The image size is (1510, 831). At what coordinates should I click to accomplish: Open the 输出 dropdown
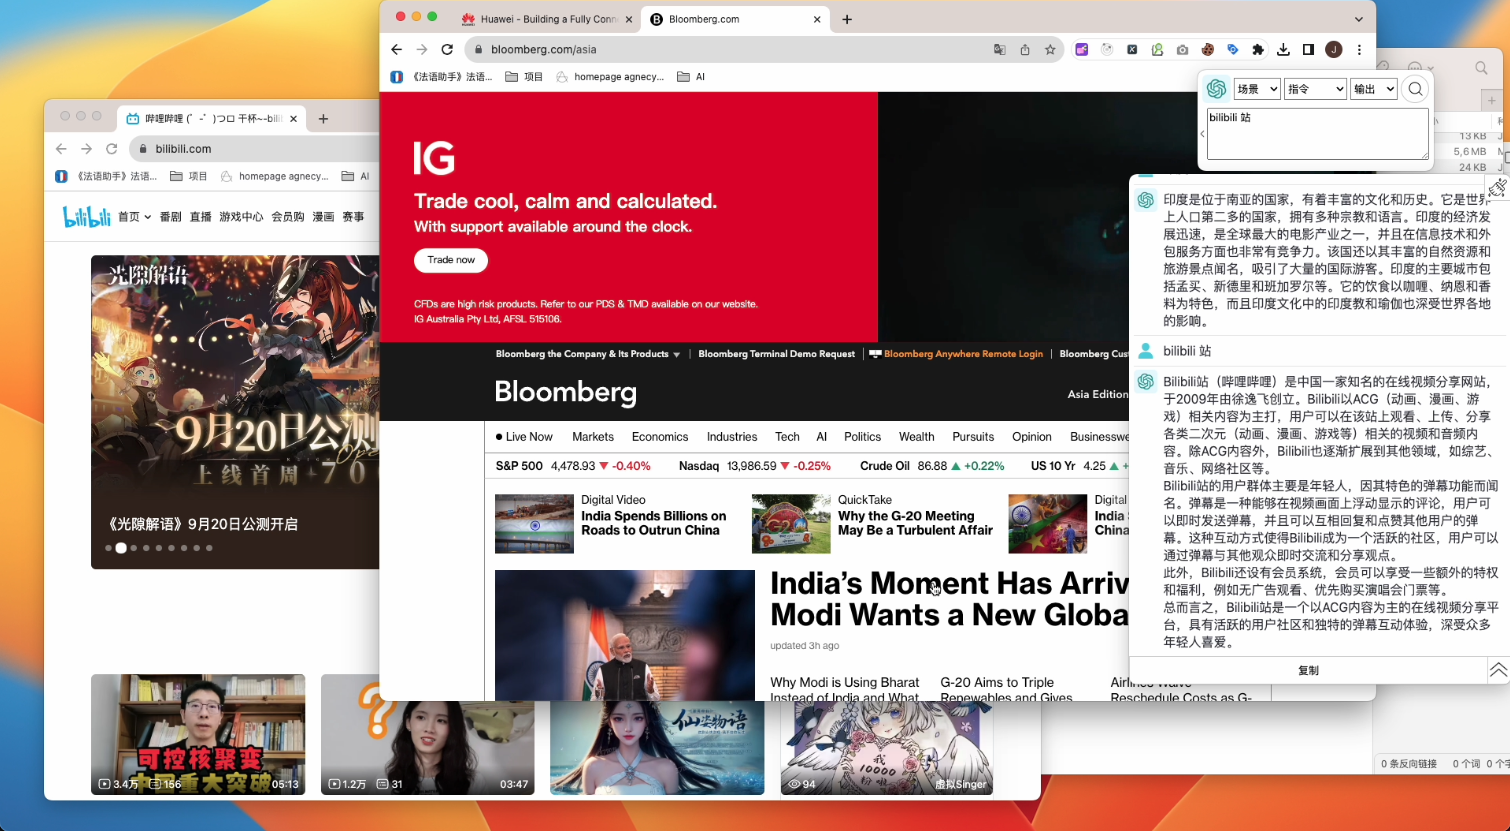[x=1373, y=89]
